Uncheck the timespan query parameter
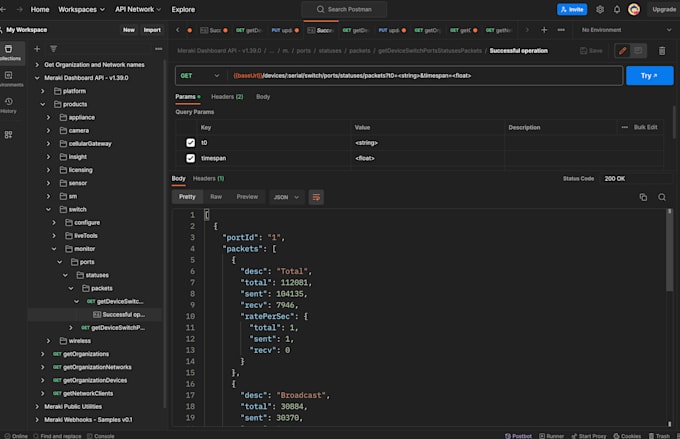Screen dimensions: 680x439 tap(190, 158)
